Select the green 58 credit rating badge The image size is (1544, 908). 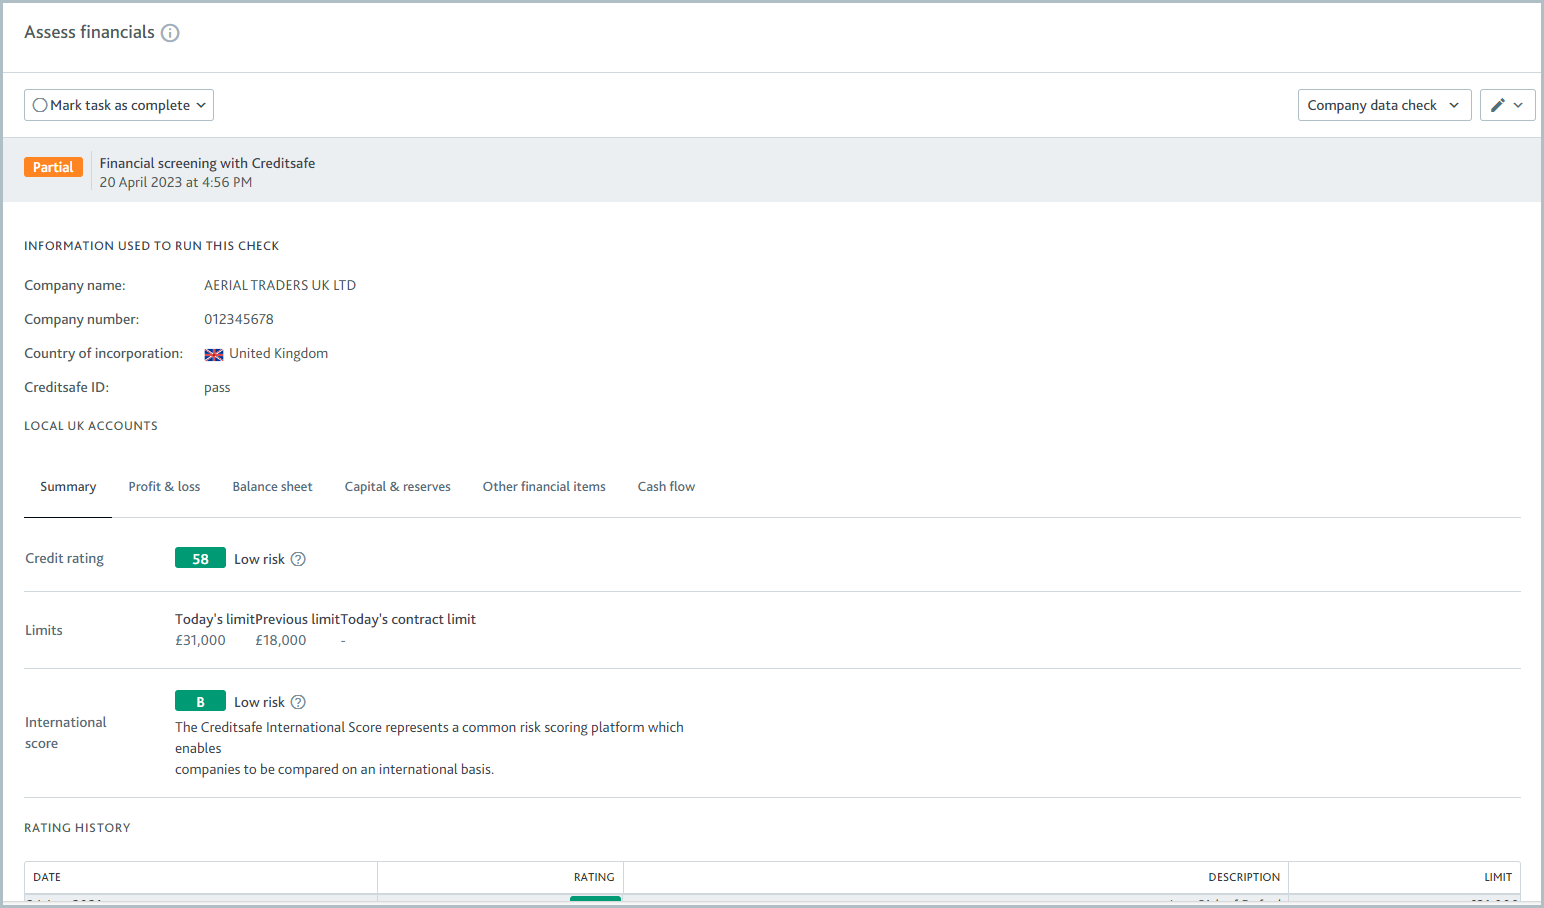tap(200, 557)
